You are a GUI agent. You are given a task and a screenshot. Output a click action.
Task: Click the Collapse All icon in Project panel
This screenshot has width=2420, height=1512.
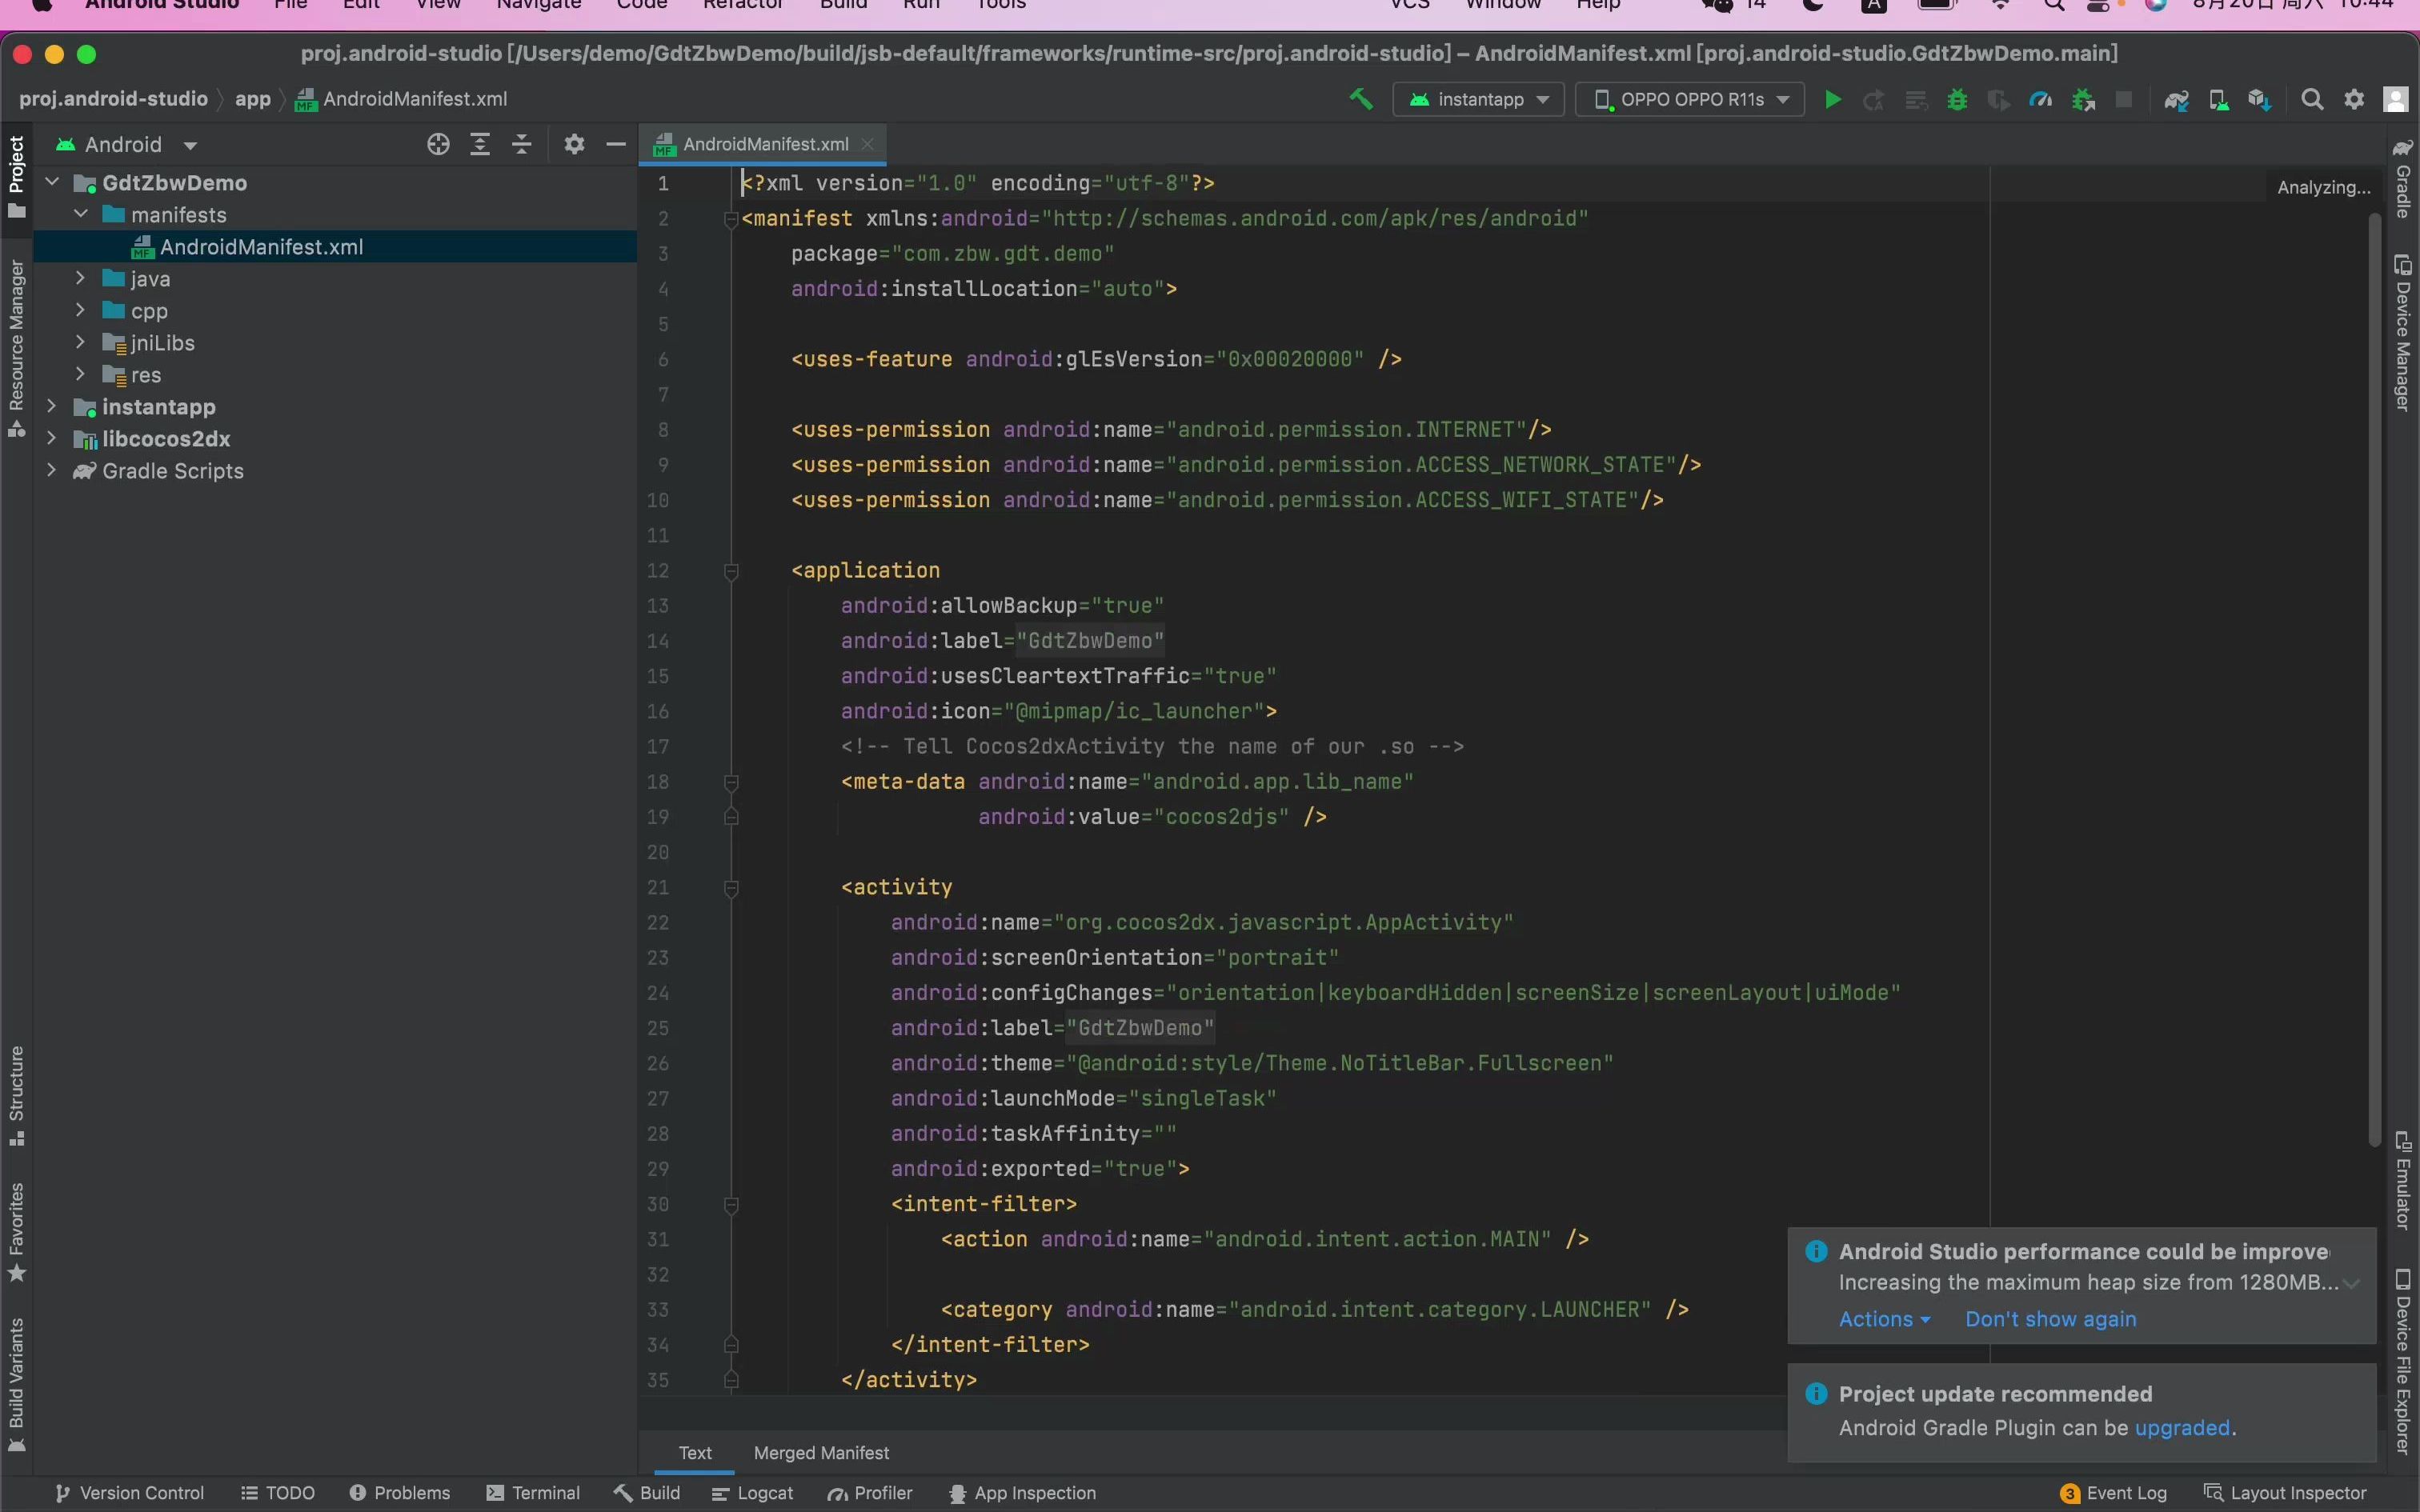point(522,144)
